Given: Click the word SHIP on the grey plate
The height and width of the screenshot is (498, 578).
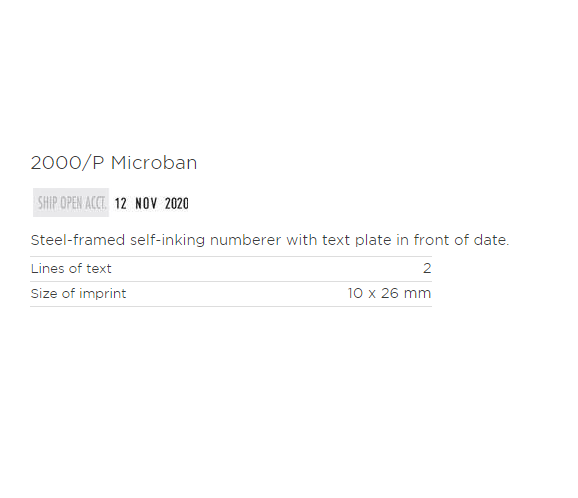Looking at the screenshot, I should [48, 203].
